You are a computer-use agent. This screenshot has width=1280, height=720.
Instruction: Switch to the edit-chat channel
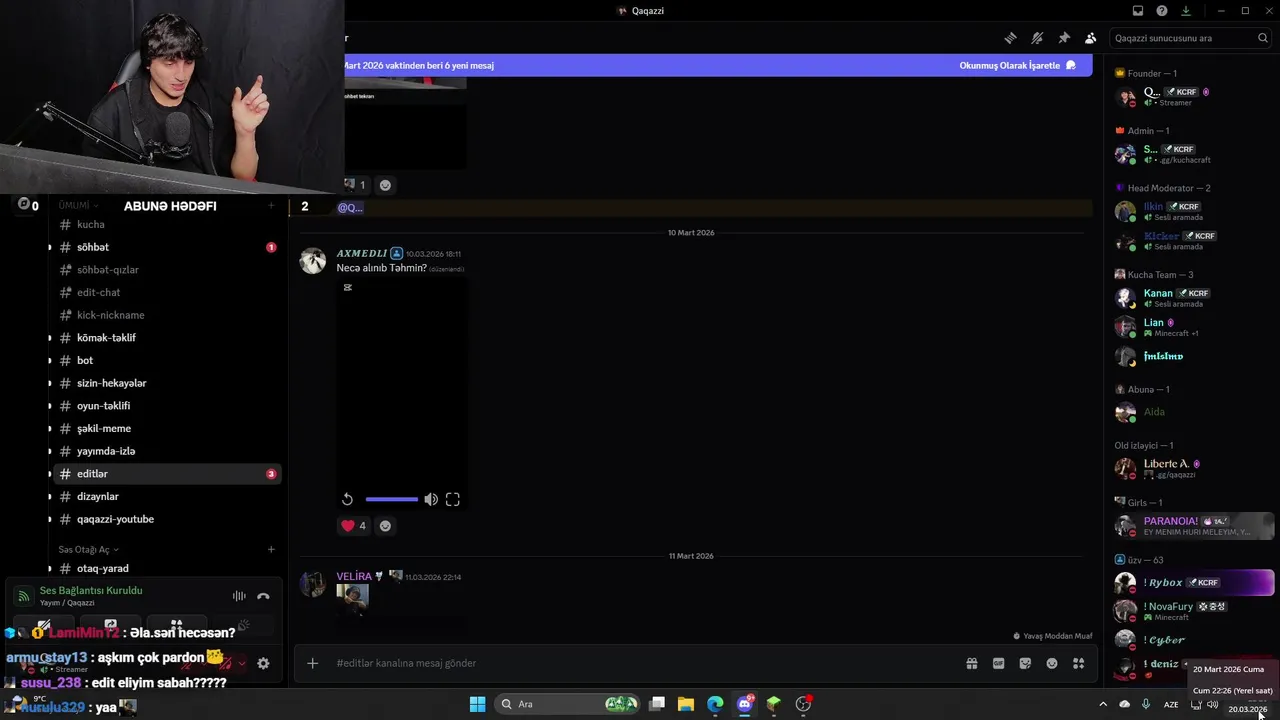point(165,292)
